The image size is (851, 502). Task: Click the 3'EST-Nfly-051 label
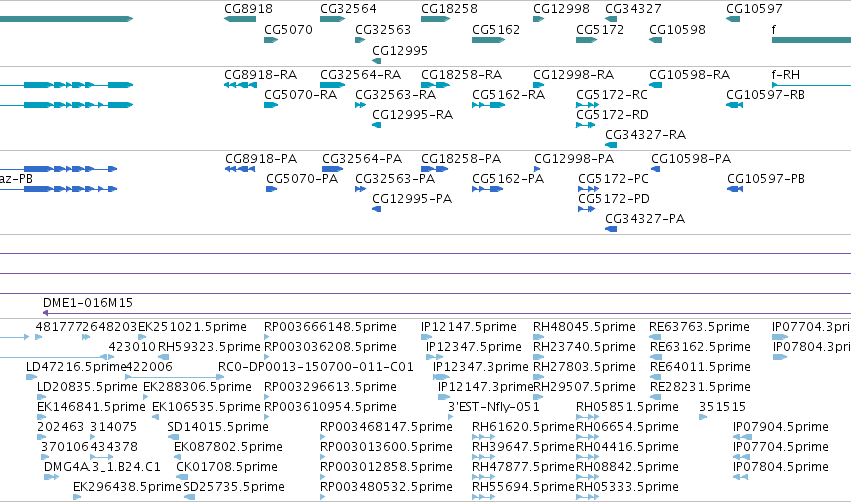click(493, 406)
